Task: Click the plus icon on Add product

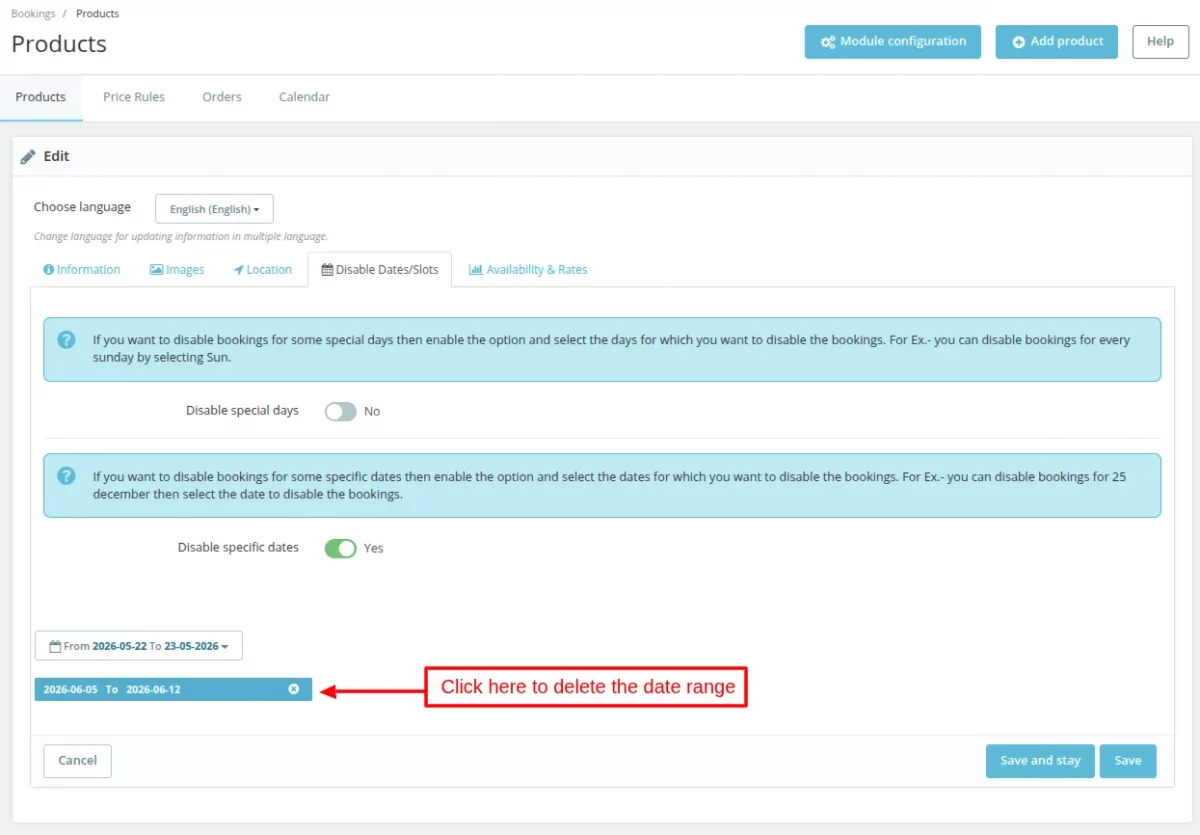Action: pos(1019,42)
